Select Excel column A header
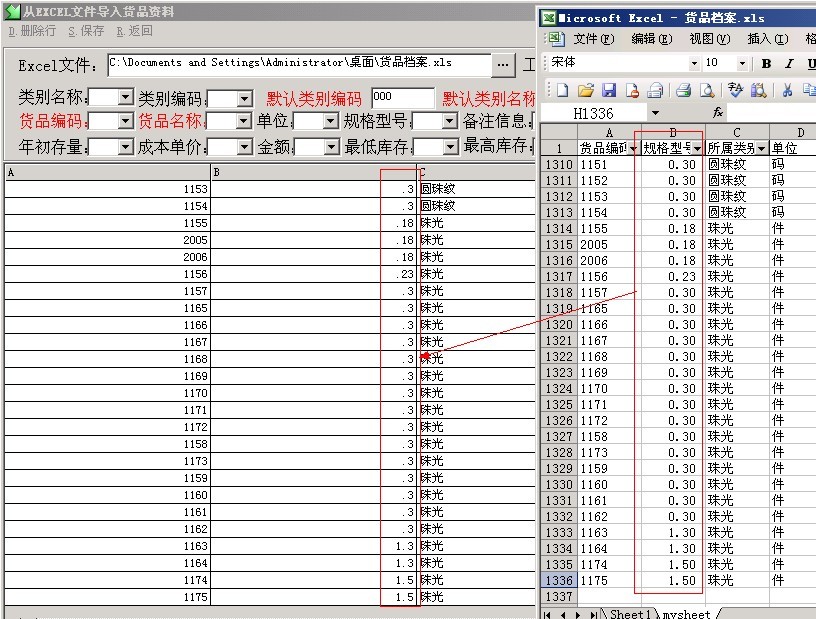Screen dimensions: 816x619 click(609, 132)
